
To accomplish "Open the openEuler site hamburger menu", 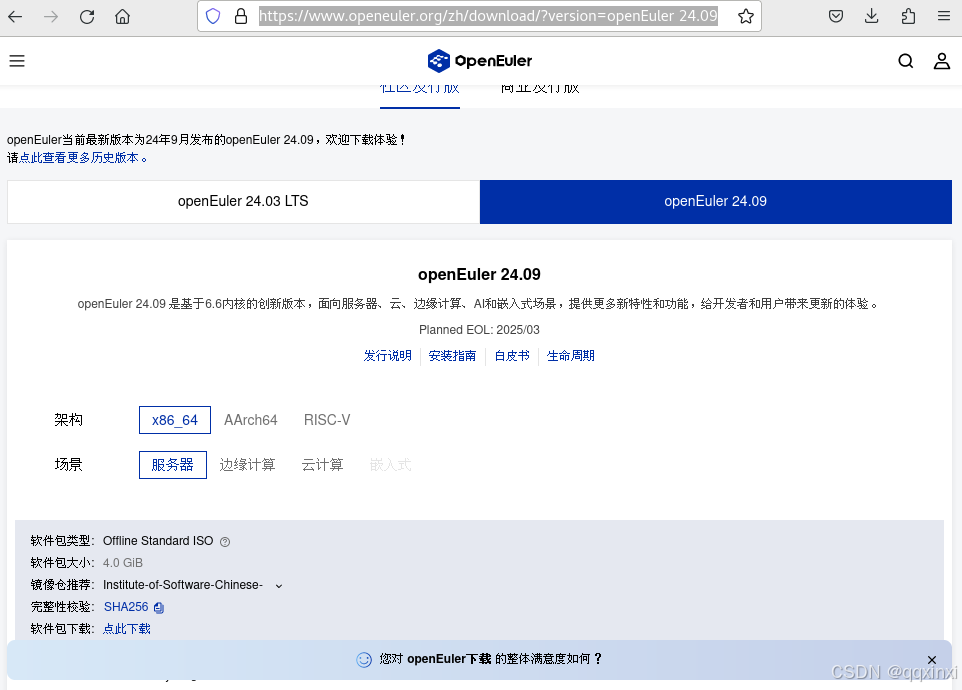I will (17, 61).
